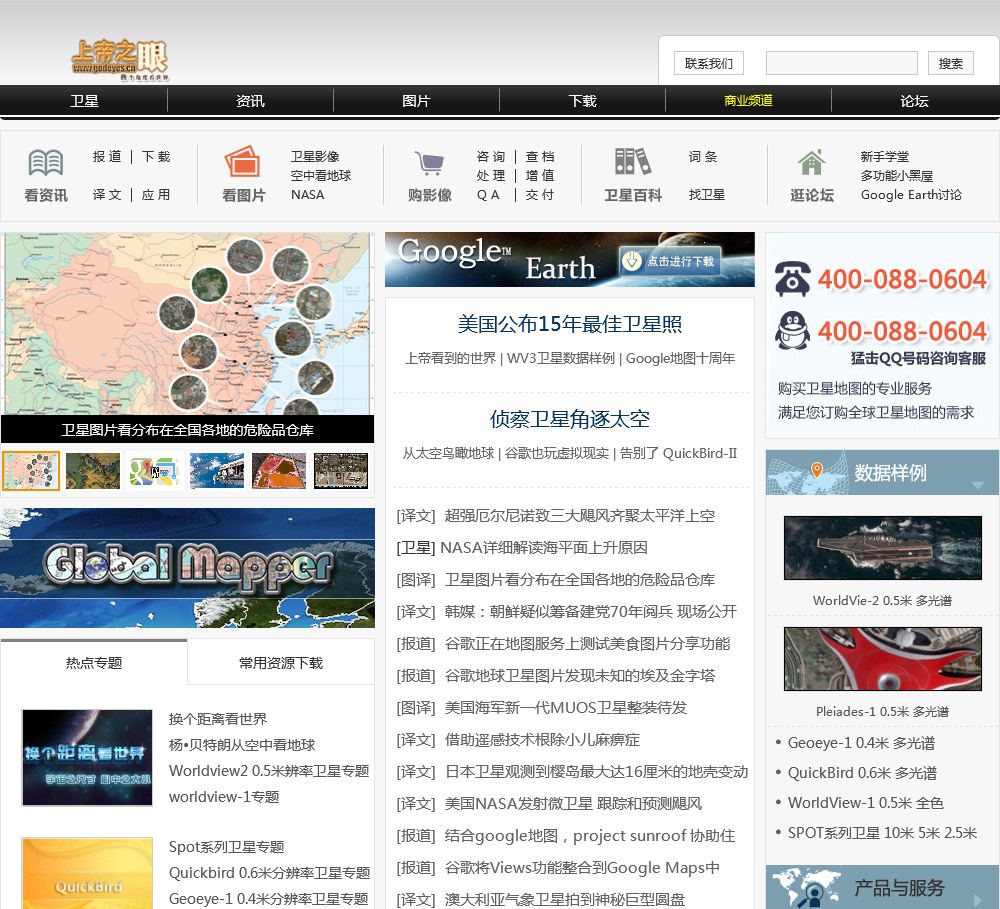Open the 图片 navigation menu
The height and width of the screenshot is (909, 1000).
416,101
